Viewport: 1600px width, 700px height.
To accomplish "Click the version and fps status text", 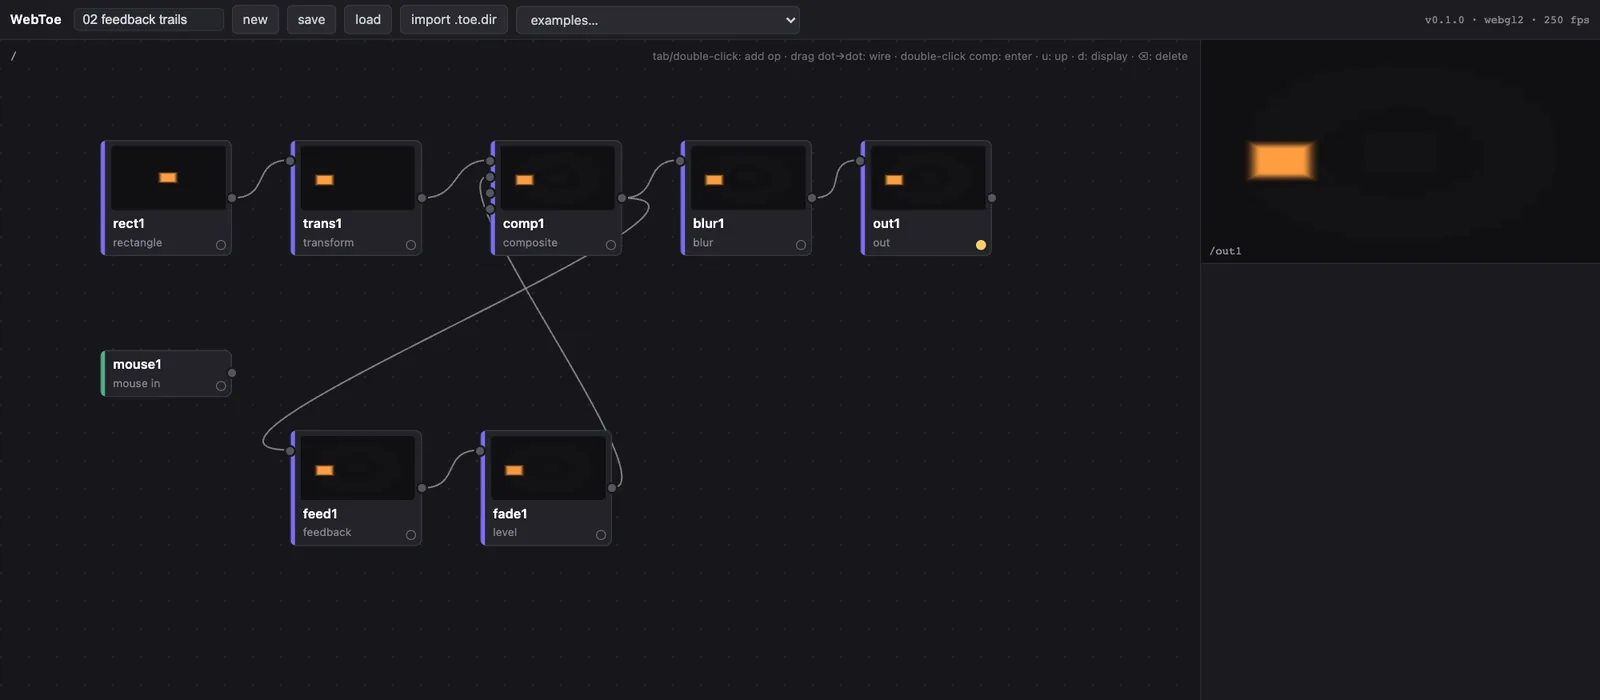I will pos(1507,20).
